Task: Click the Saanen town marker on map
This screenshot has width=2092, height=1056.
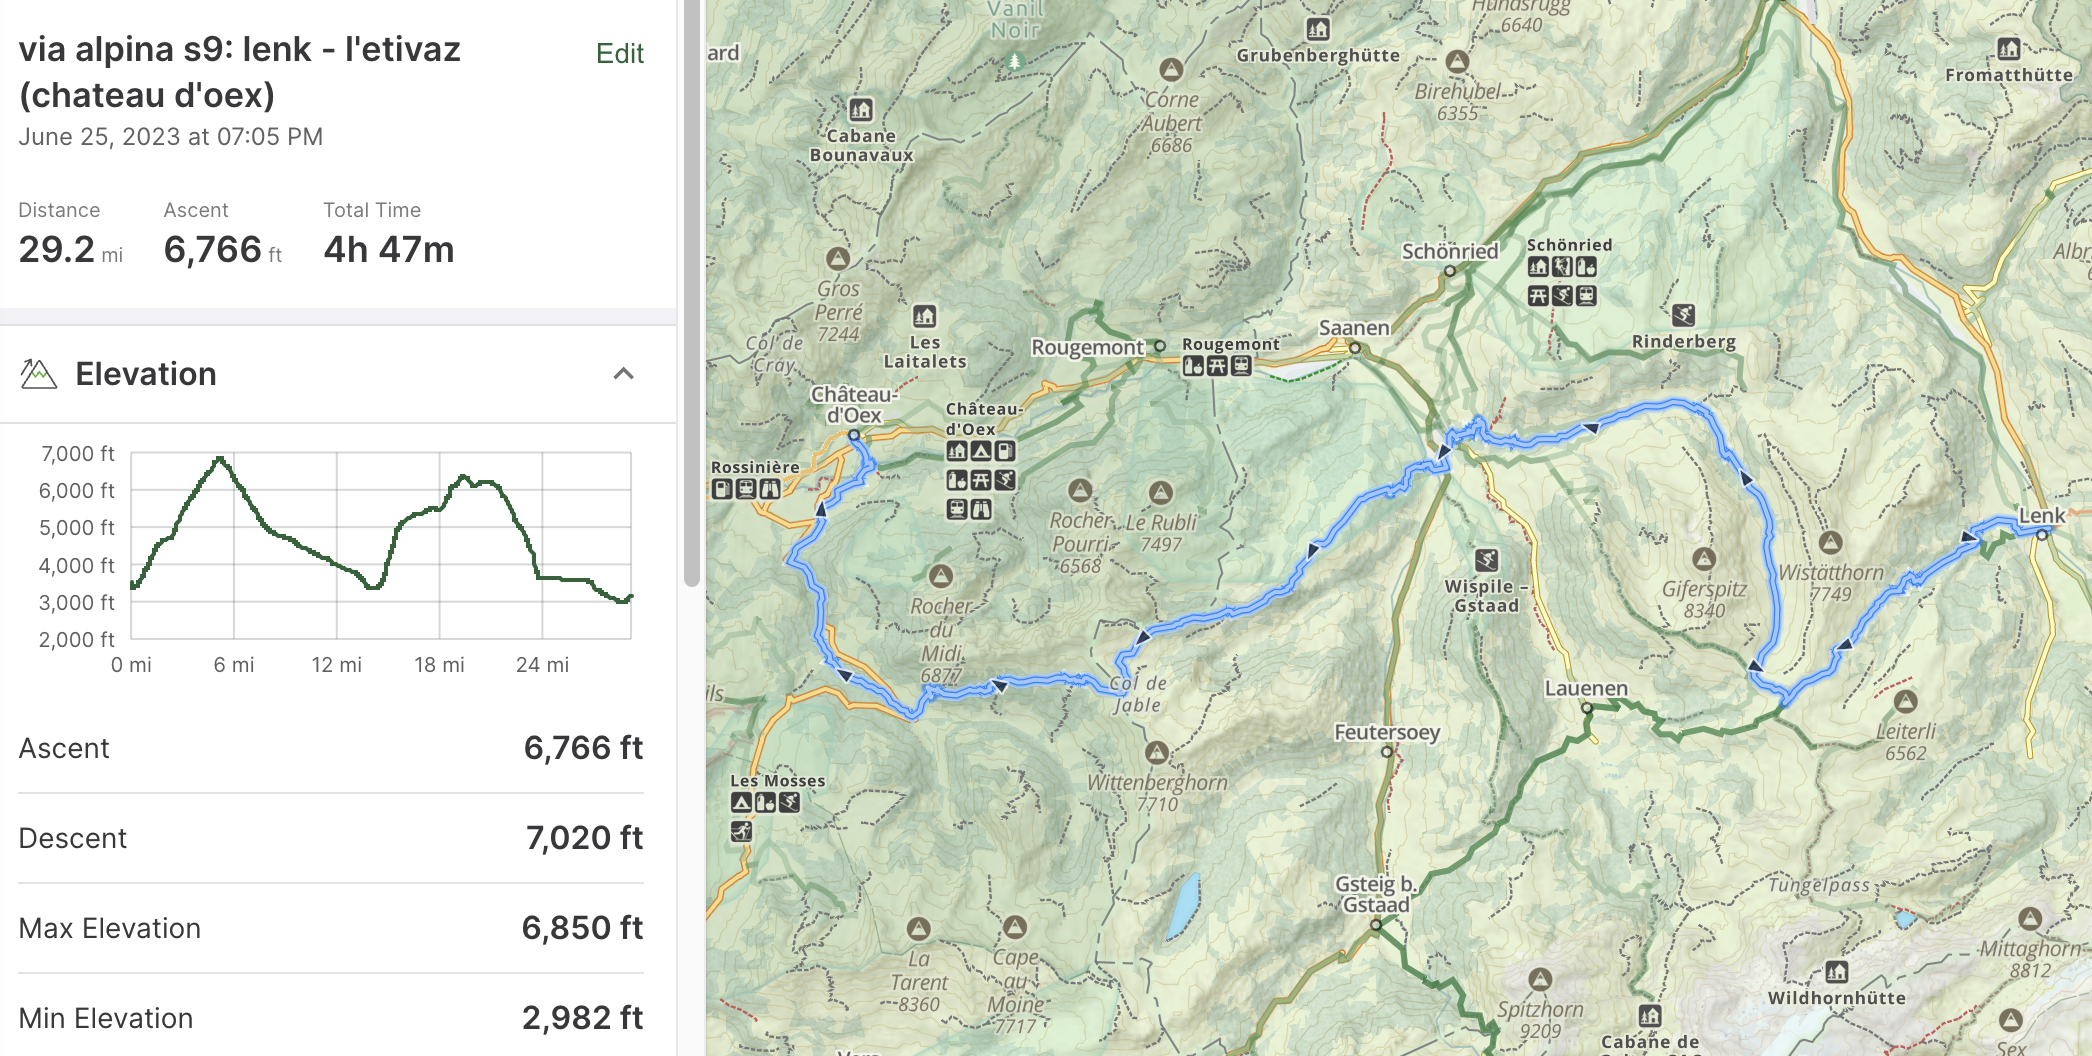Action: tap(1354, 348)
